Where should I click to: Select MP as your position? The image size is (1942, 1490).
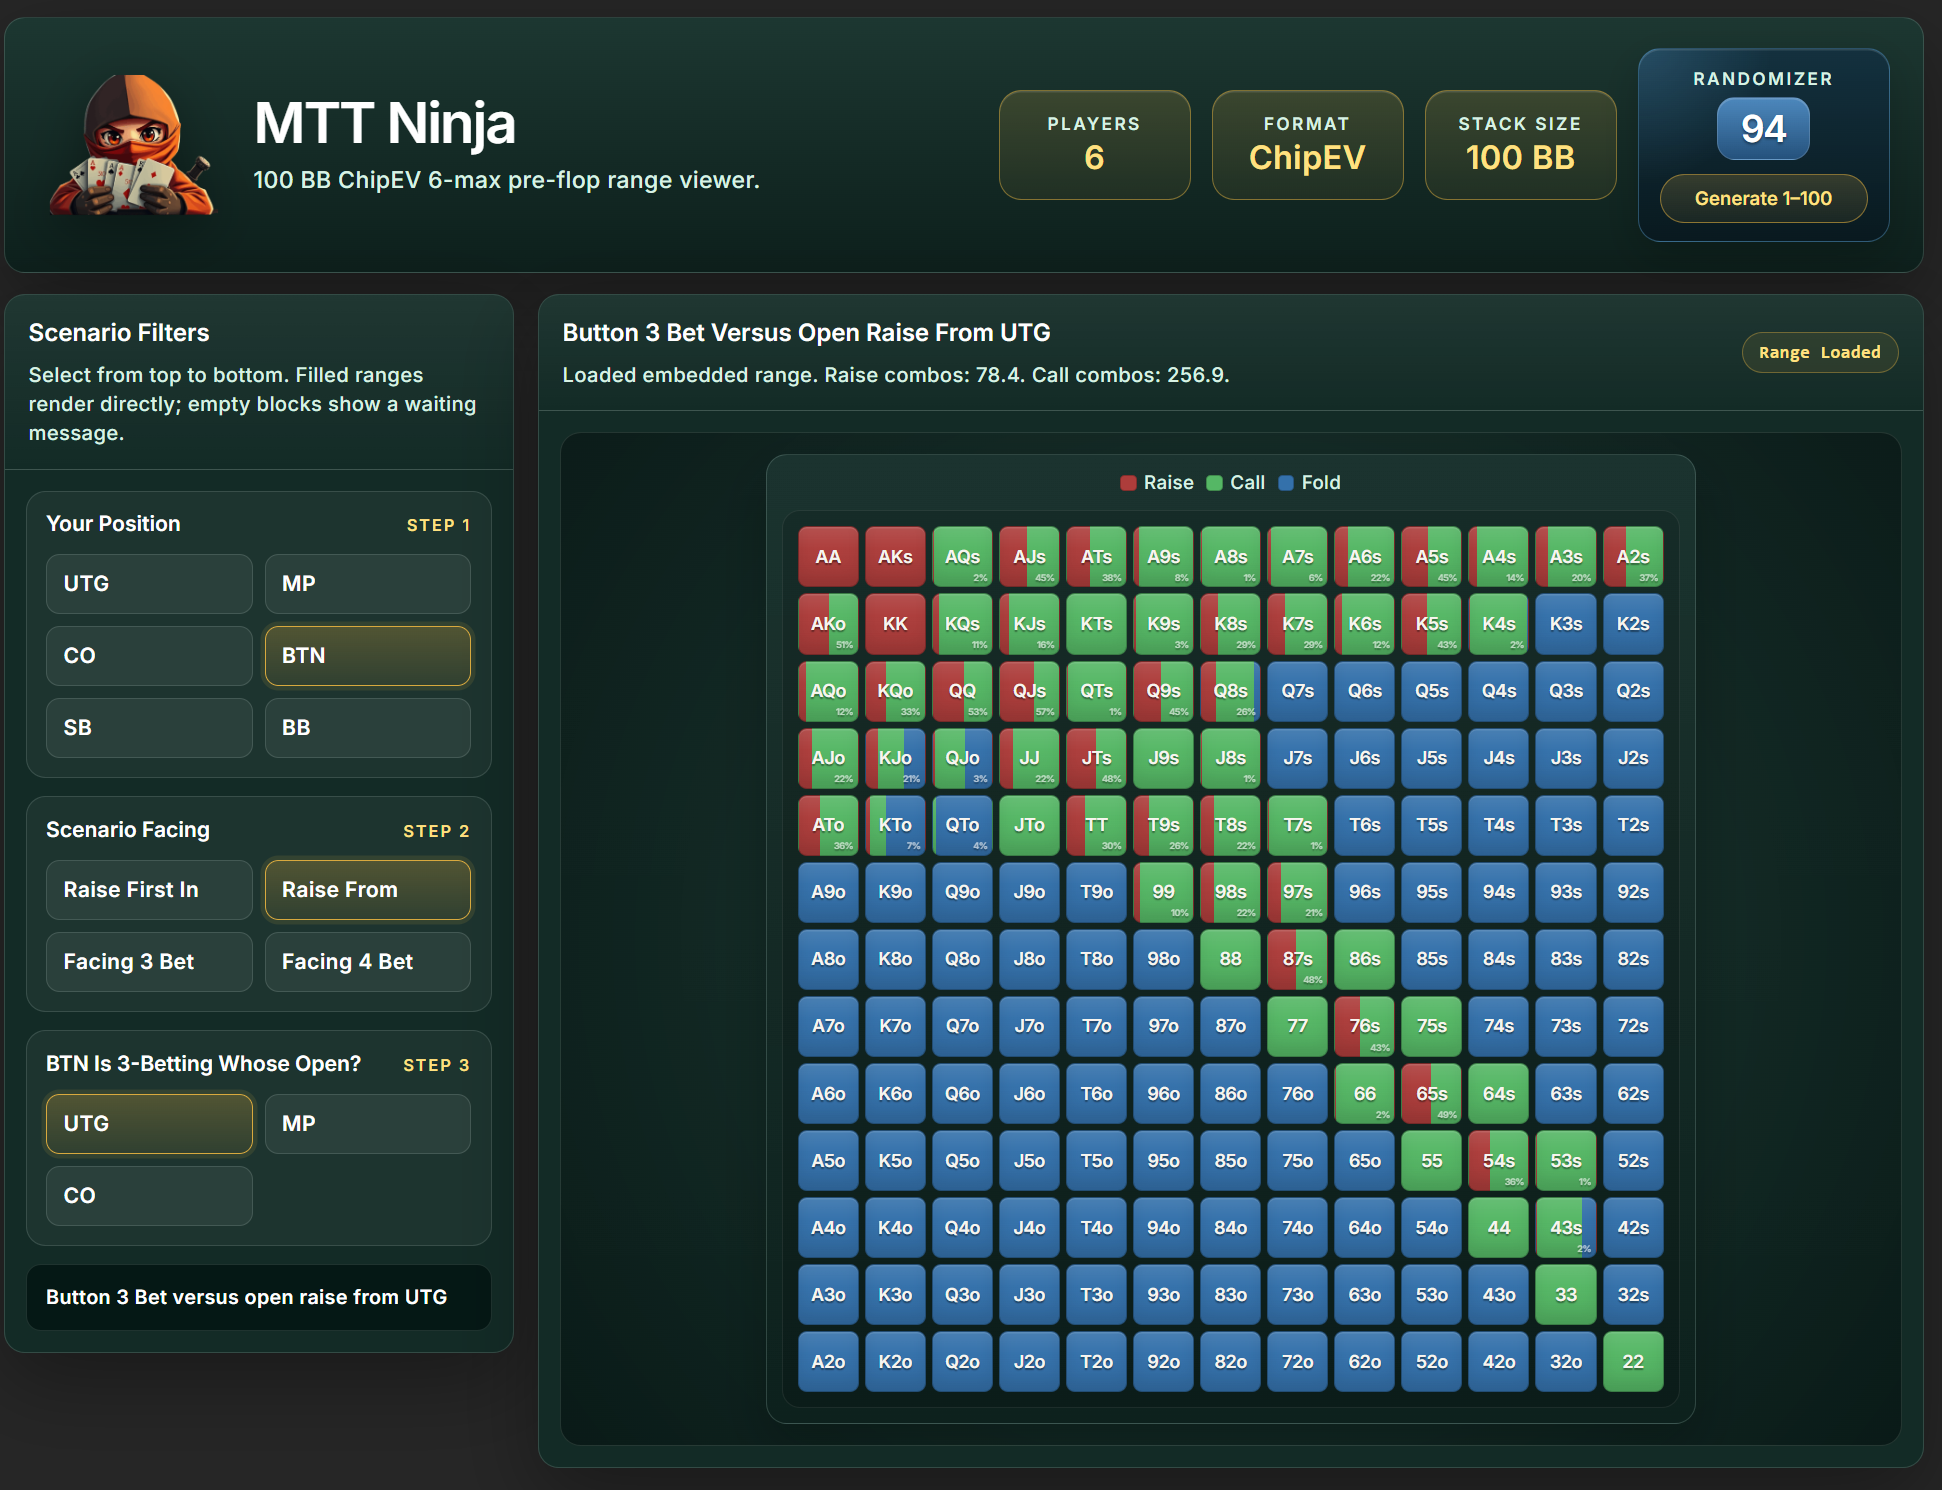[367, 584]
